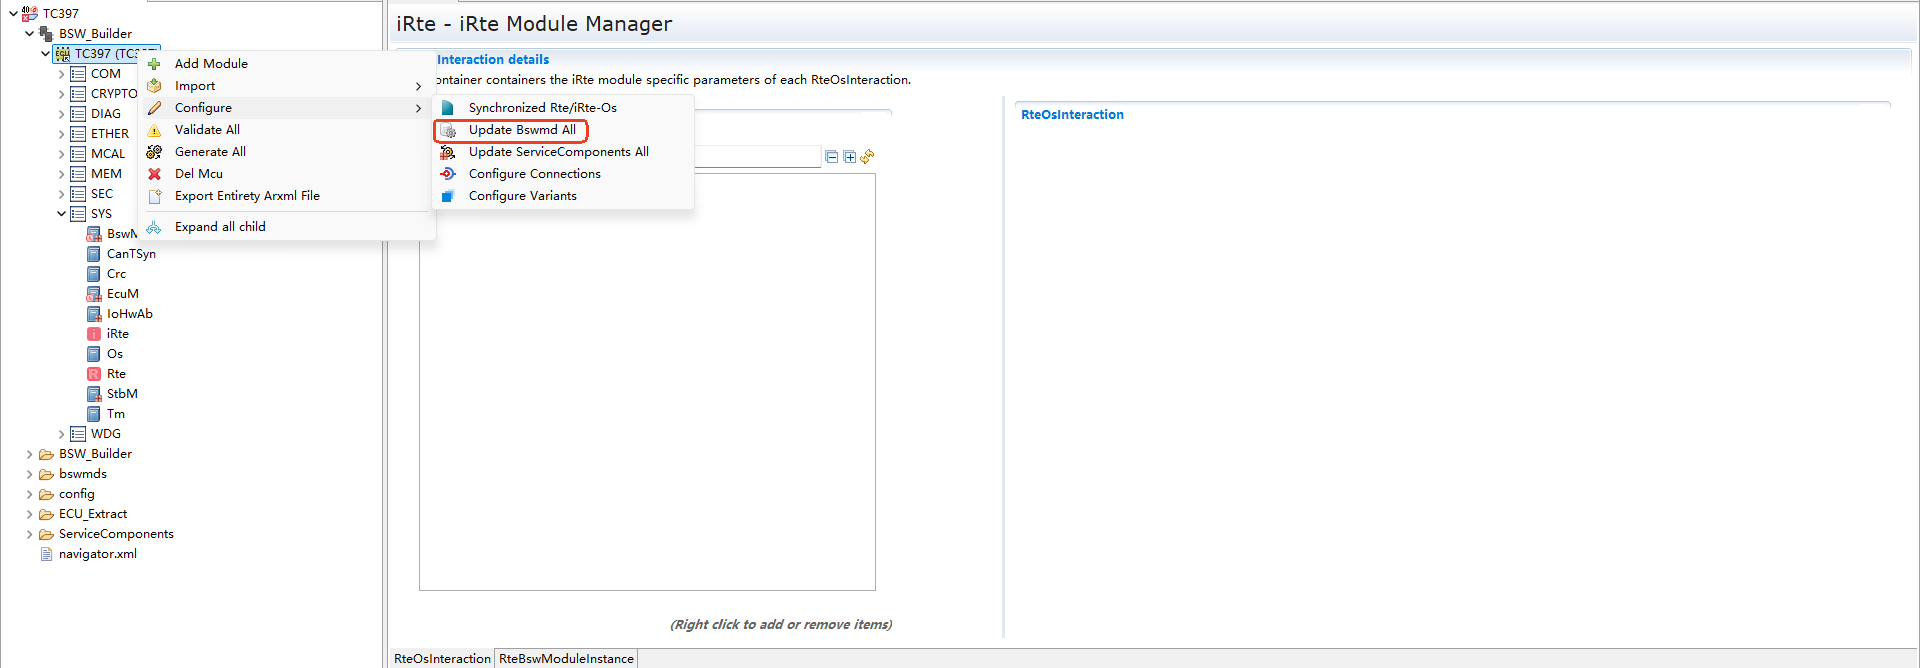Click the yellow refresh arrows icon

[x=867, y=157]
